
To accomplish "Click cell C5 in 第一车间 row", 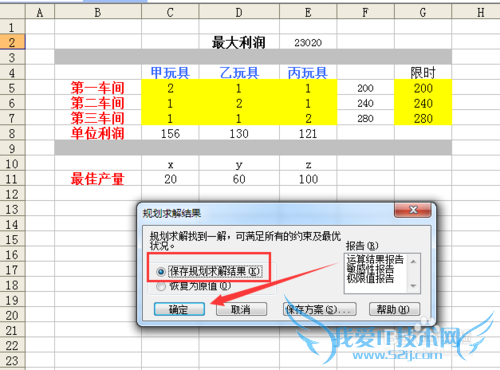I will [170, 88].
